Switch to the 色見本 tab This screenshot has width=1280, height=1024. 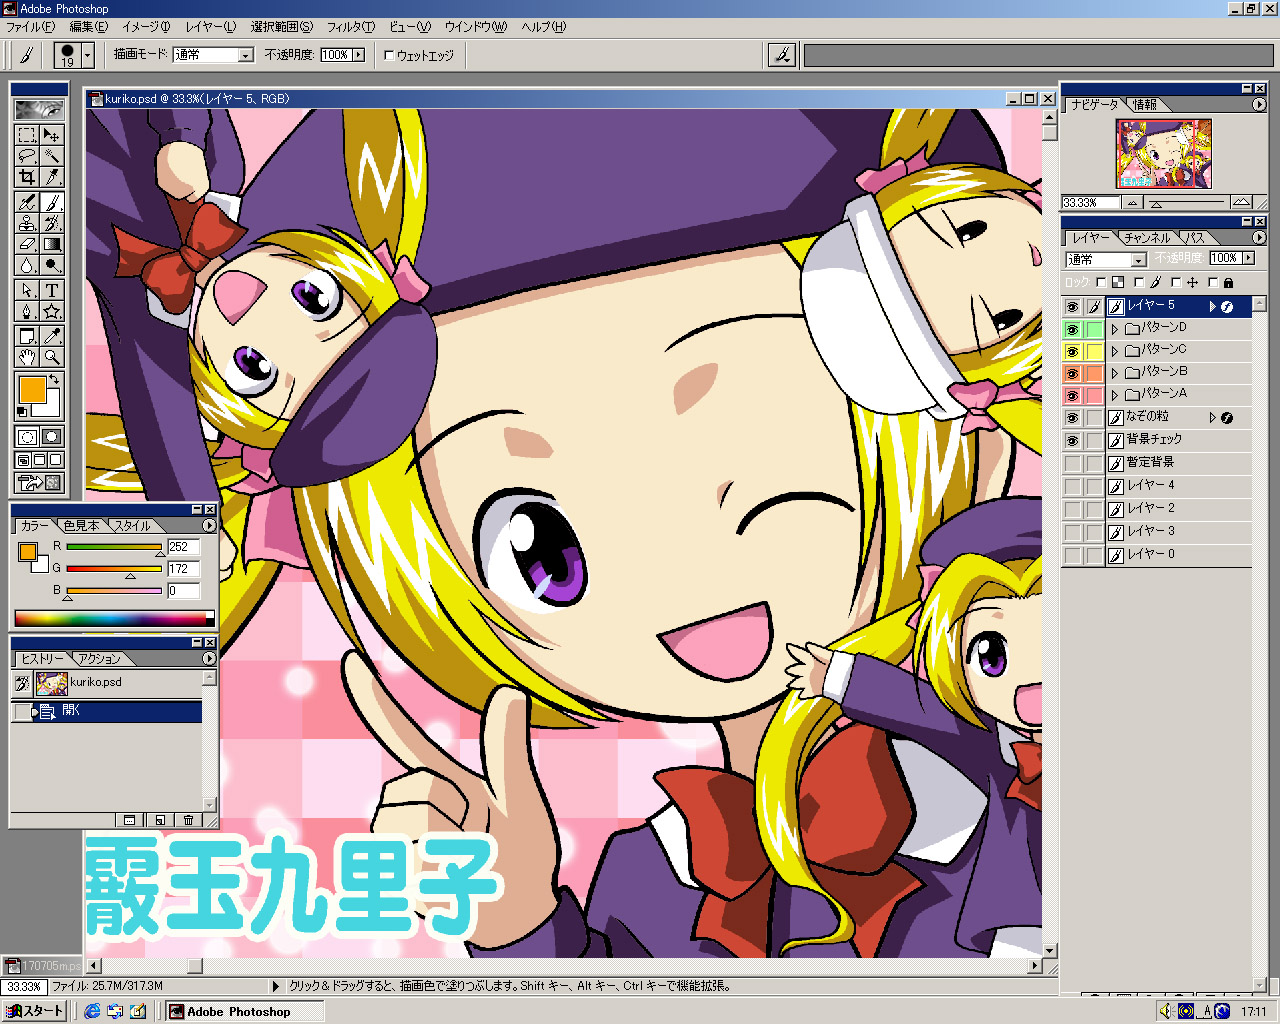81,525
